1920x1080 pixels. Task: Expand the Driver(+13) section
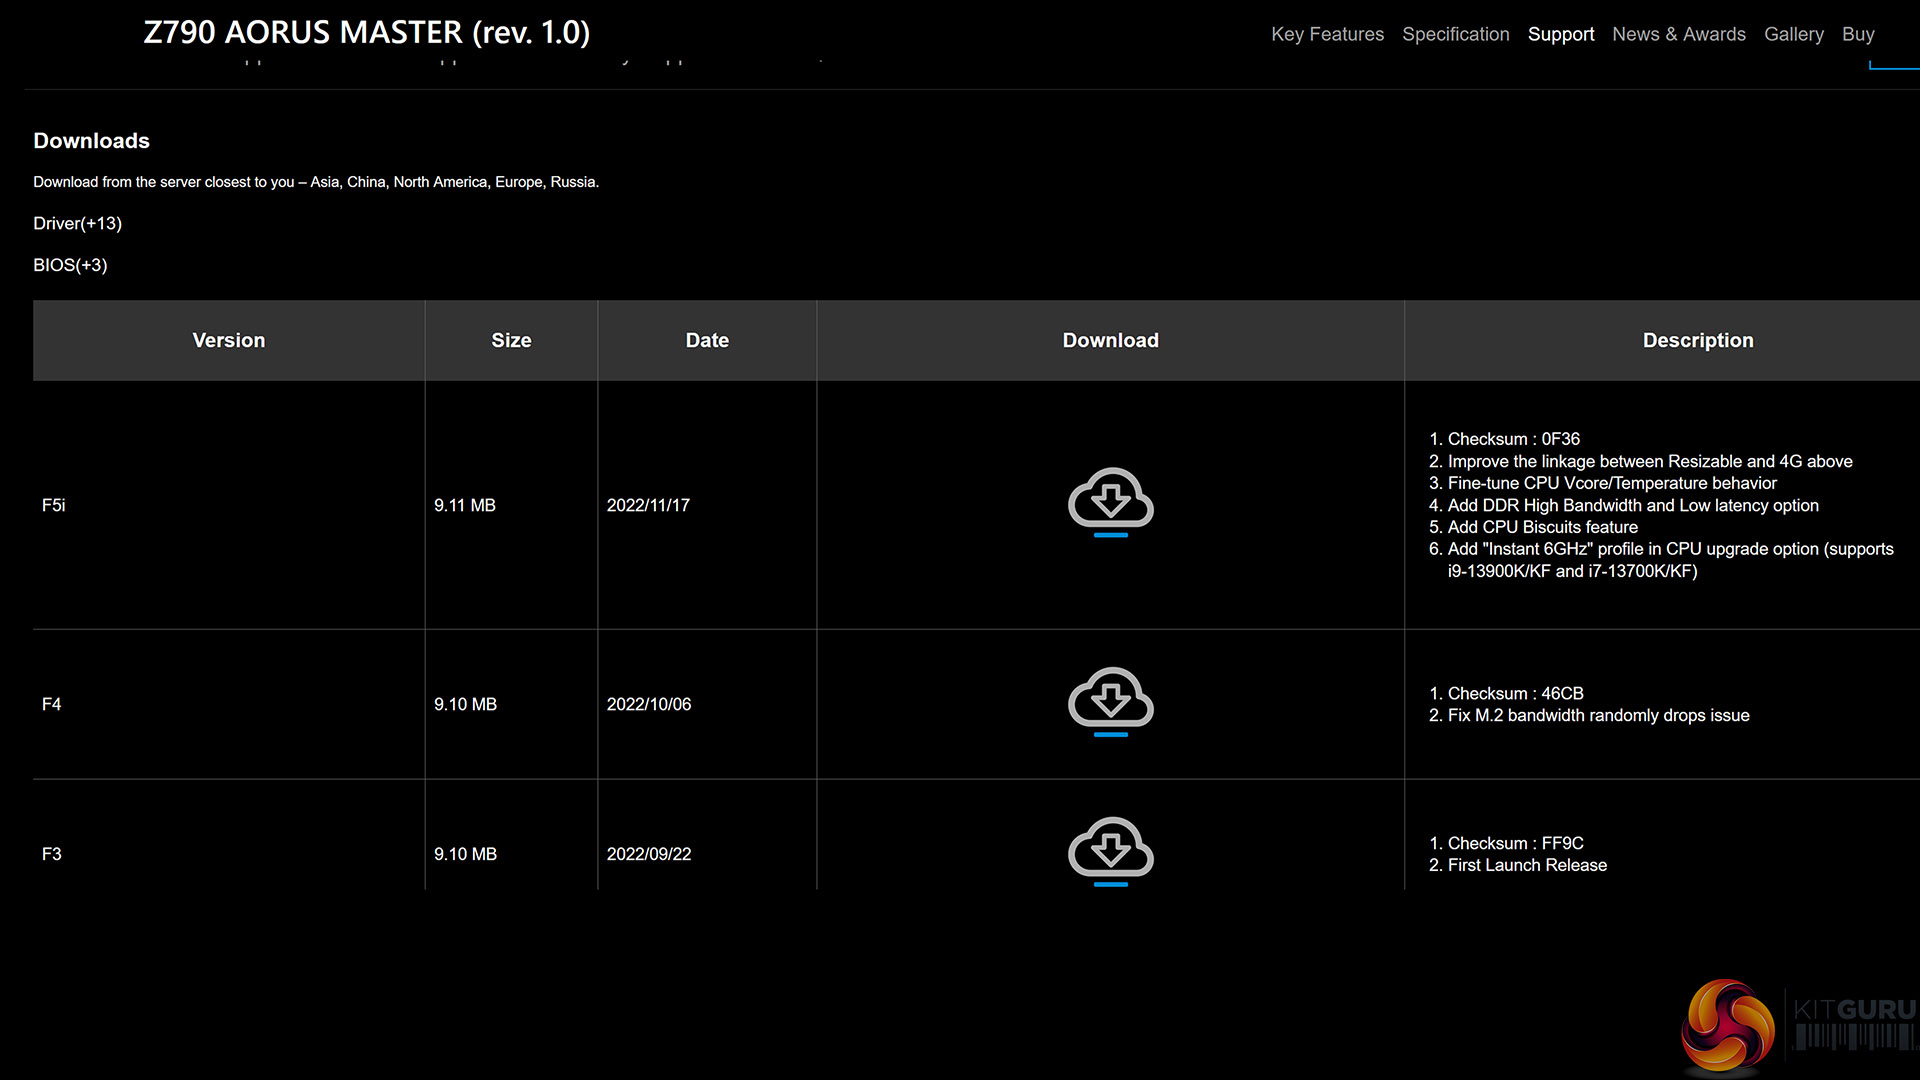click(77, 223)
